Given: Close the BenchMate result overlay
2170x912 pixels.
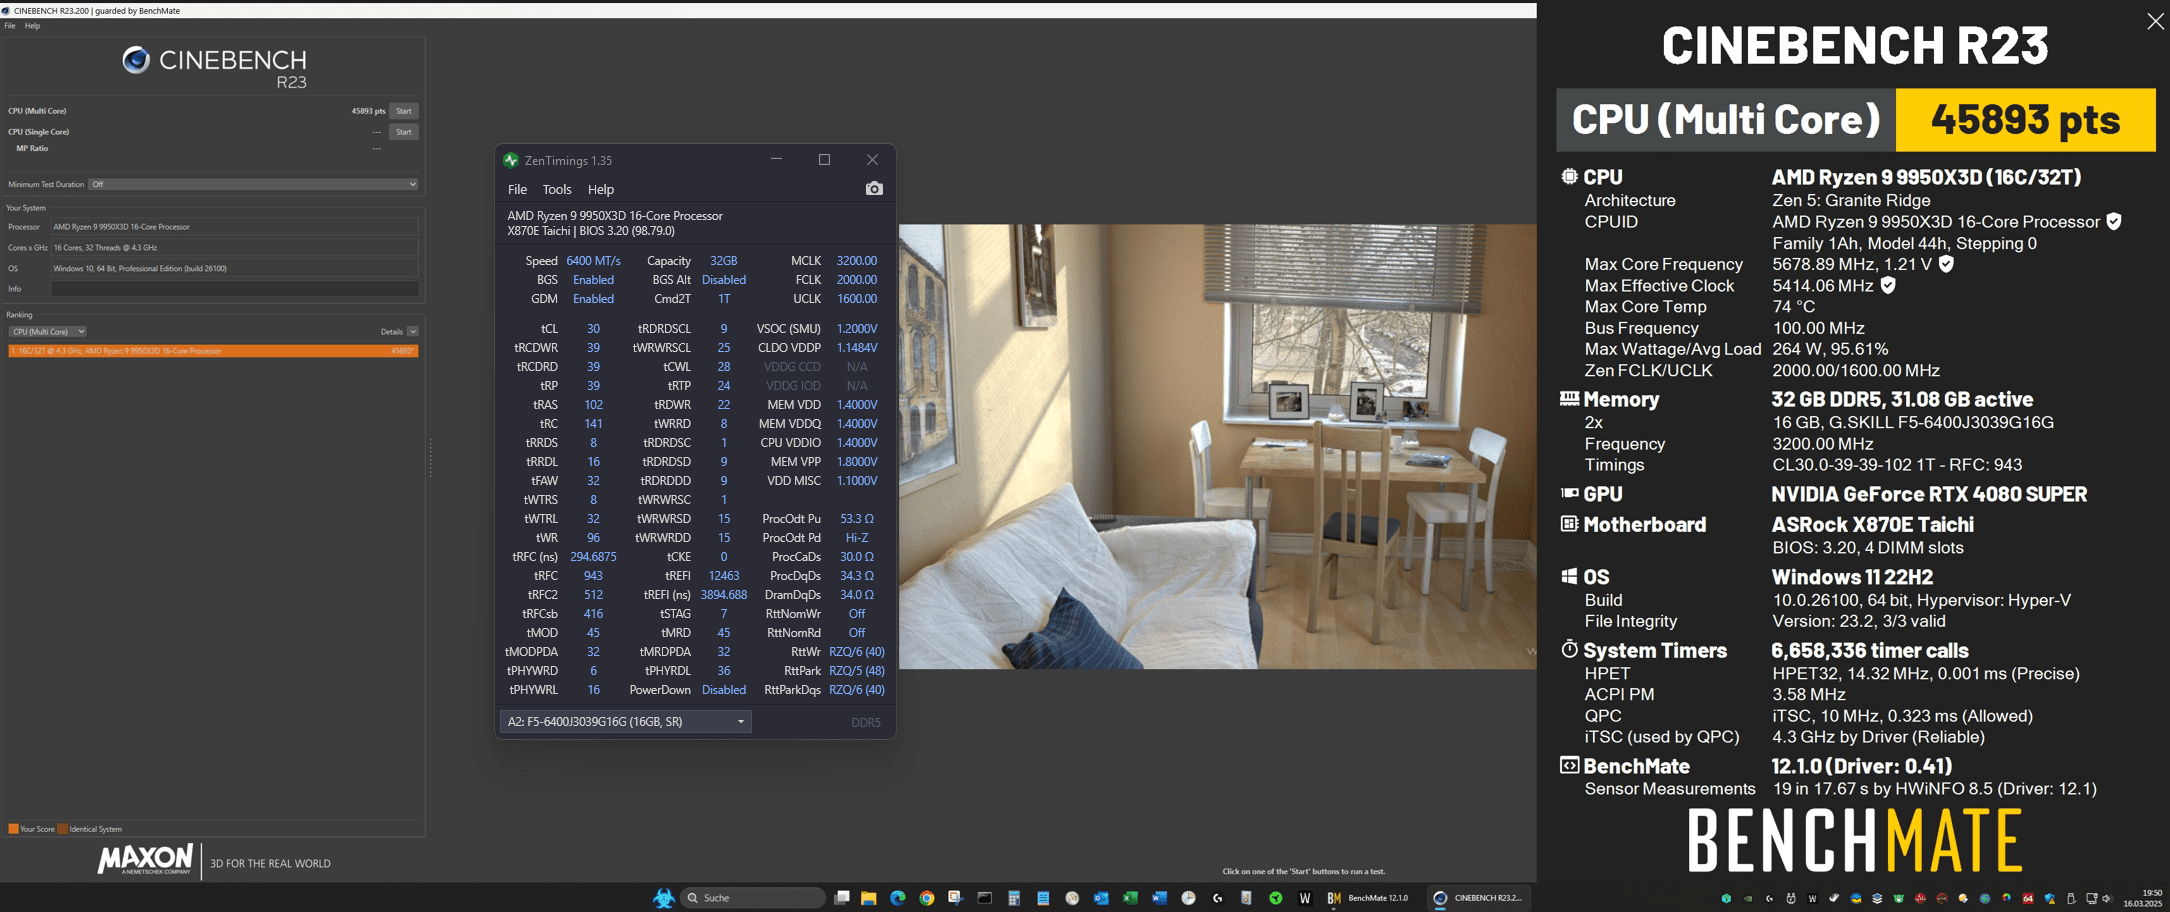Looking at the screenshot, I should coord(2155,21).
